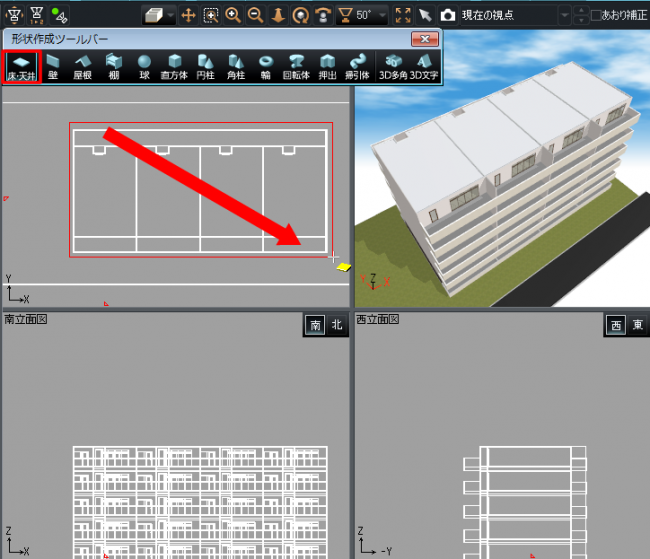
Task: Click the first camera placement icon
Action: click(14, 16)
